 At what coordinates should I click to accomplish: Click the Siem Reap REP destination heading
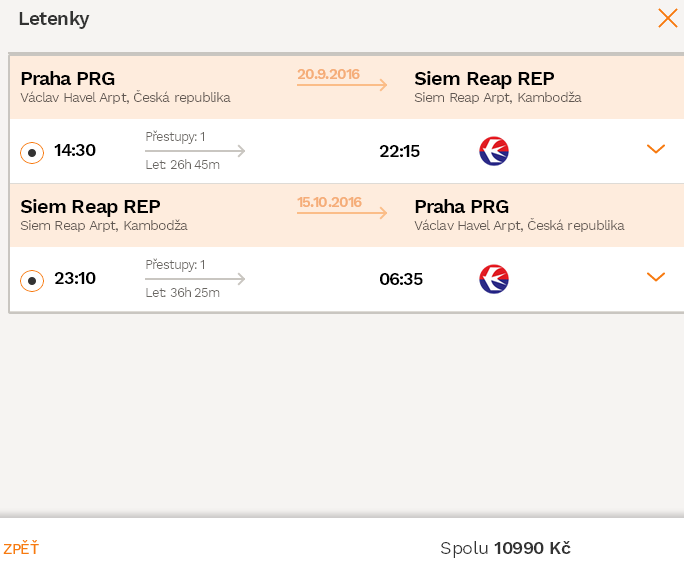coord(484,79)
